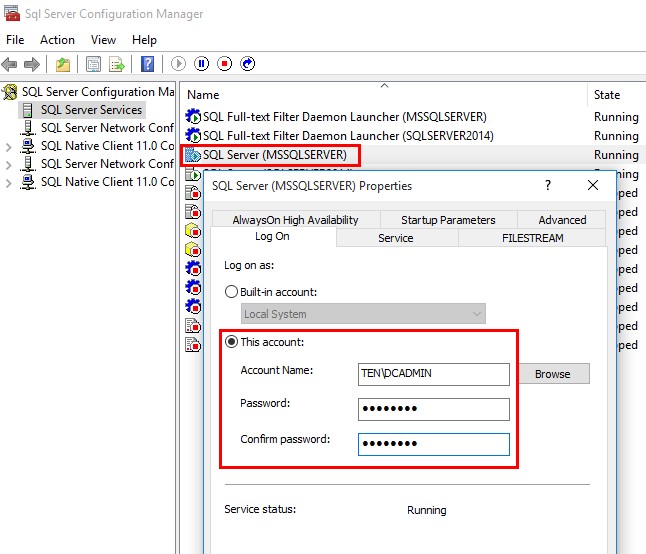Click the Forward arrow toolbar icon
Viewport: 646px width, 554px height.
point(32,64)
